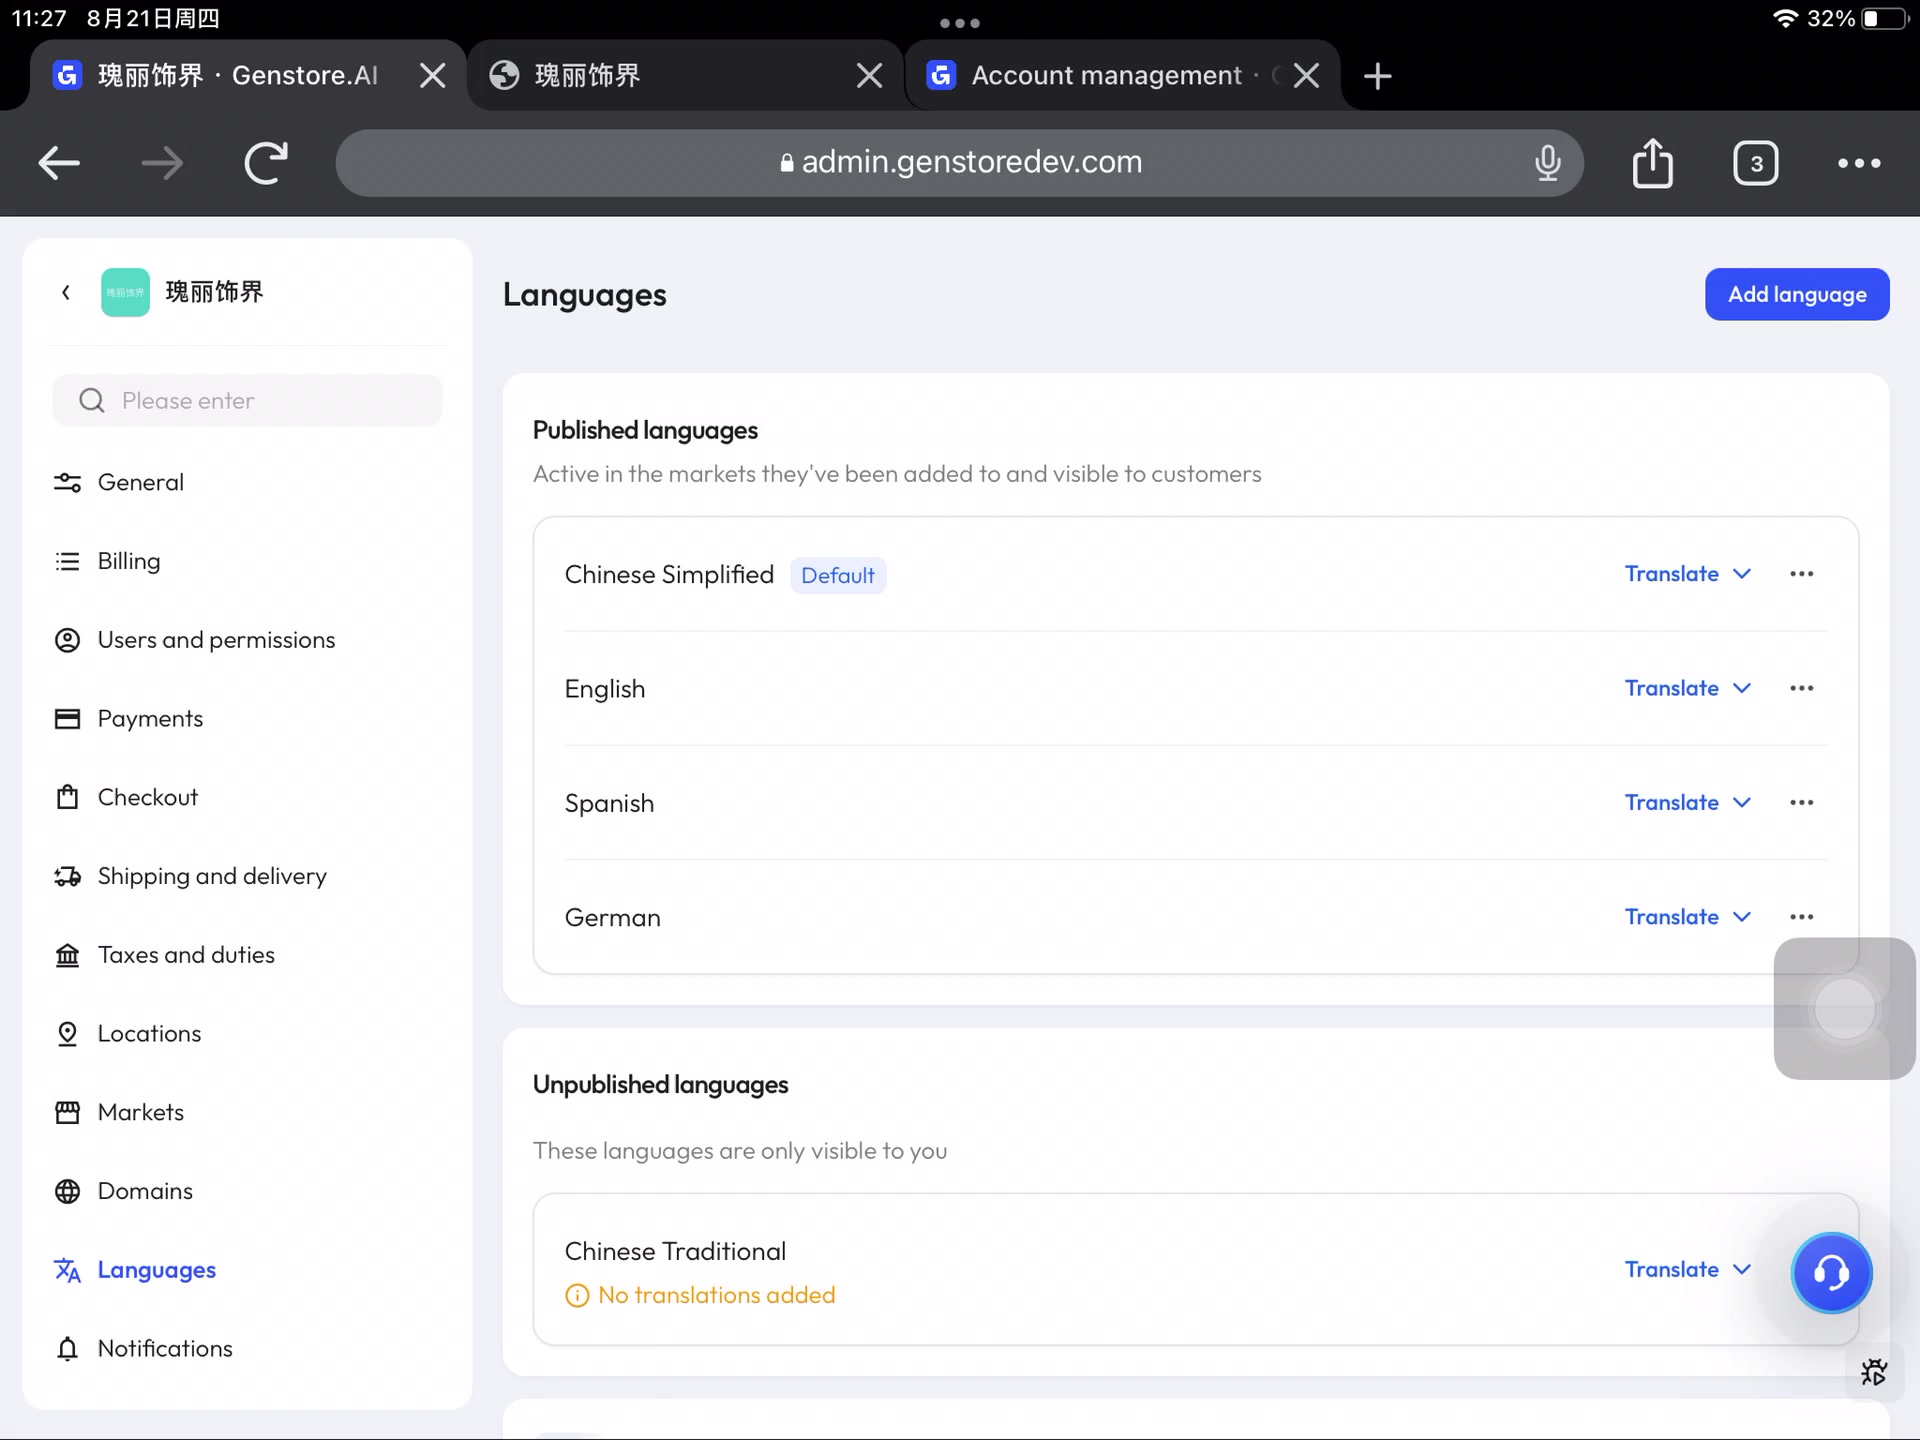Click the No translations added warning
This screenshot has width=1920, height=1440.
pos(700,1295)
